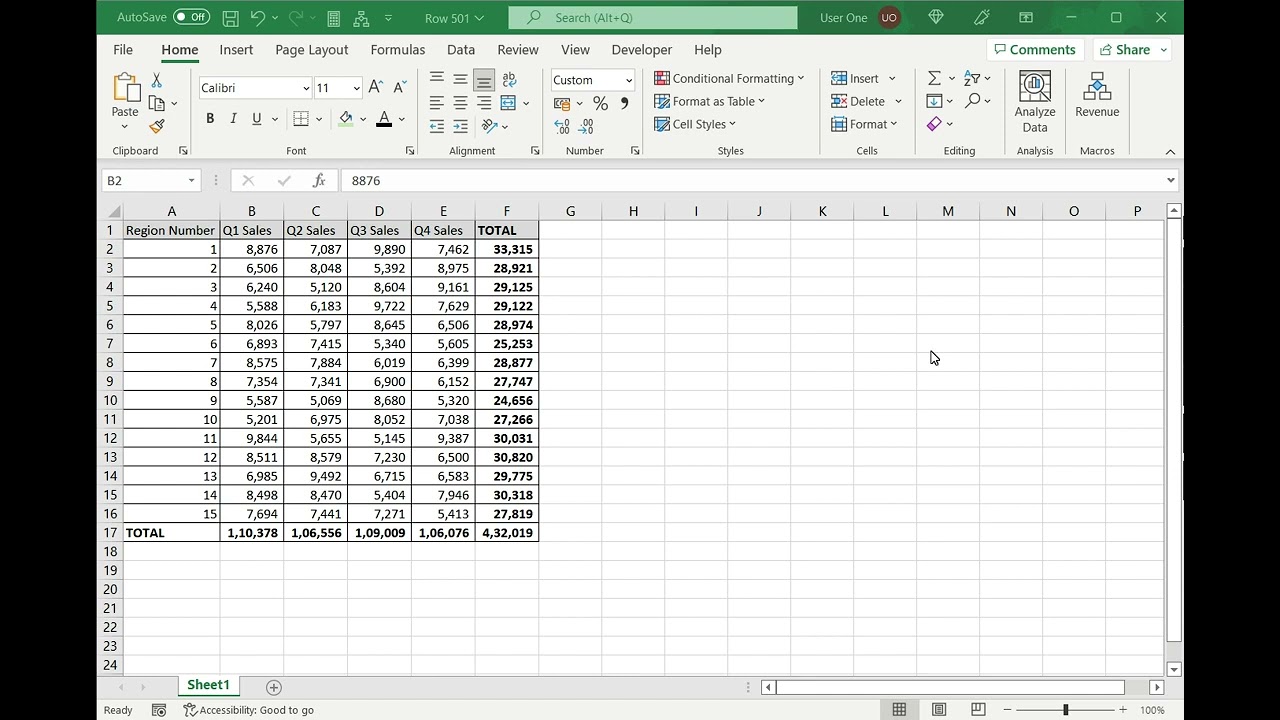Switch to the Page Layout tab
The width and height of the screenshot is (1280, 720).
[x=312, y=50]
